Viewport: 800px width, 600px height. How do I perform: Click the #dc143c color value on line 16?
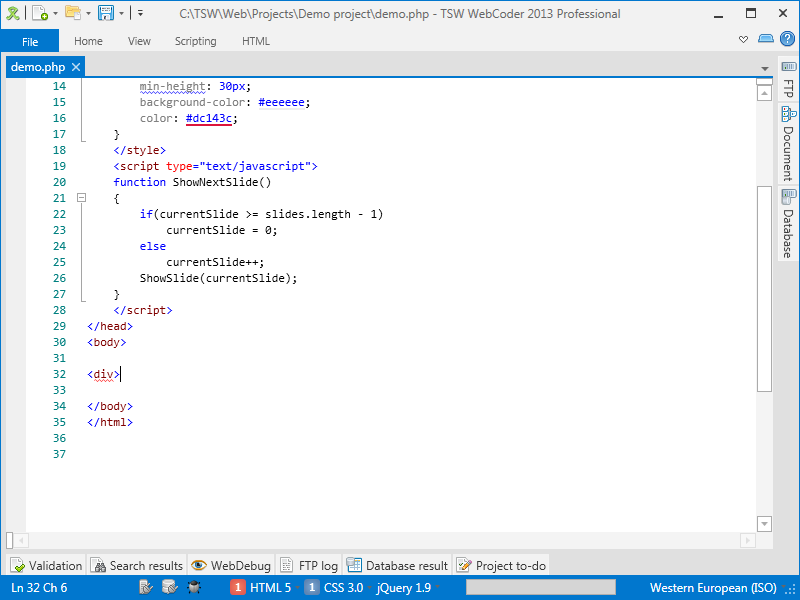[x=210, y=118]
